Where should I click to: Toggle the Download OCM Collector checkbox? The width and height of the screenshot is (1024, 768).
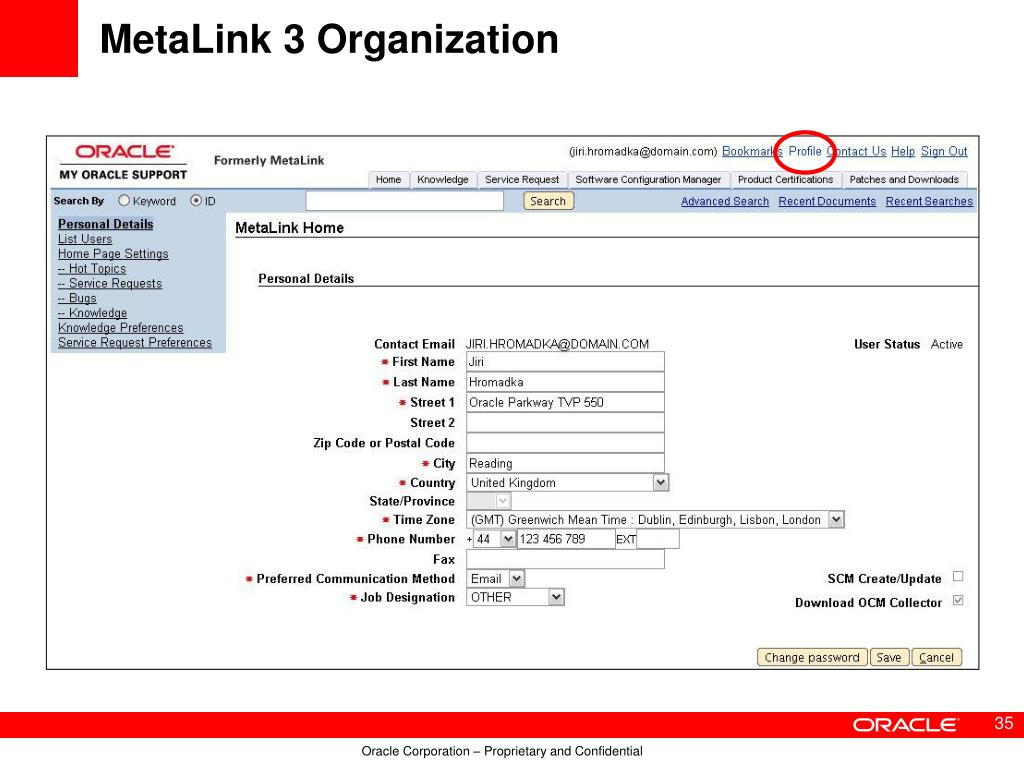coord(958,601)
